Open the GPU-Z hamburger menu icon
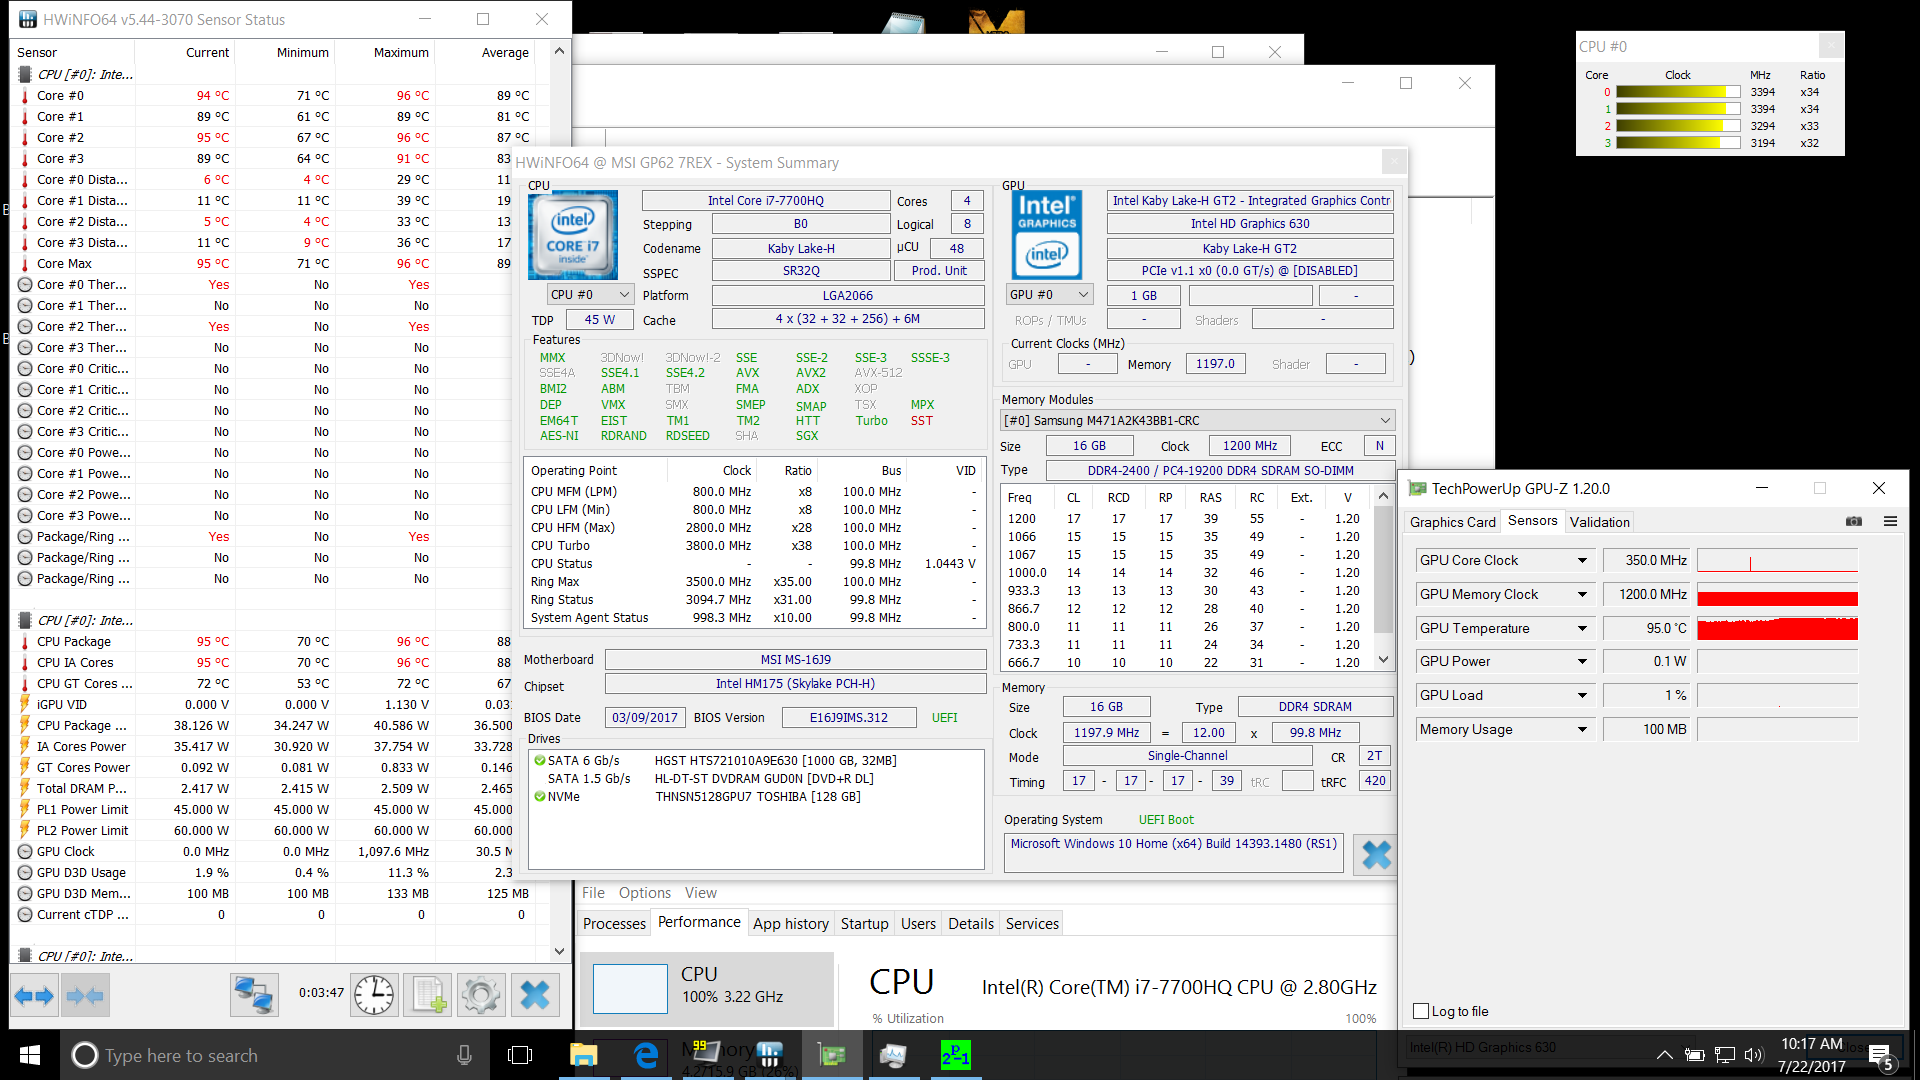This screenshot has height=1080, width=1920. [1890, 521]
